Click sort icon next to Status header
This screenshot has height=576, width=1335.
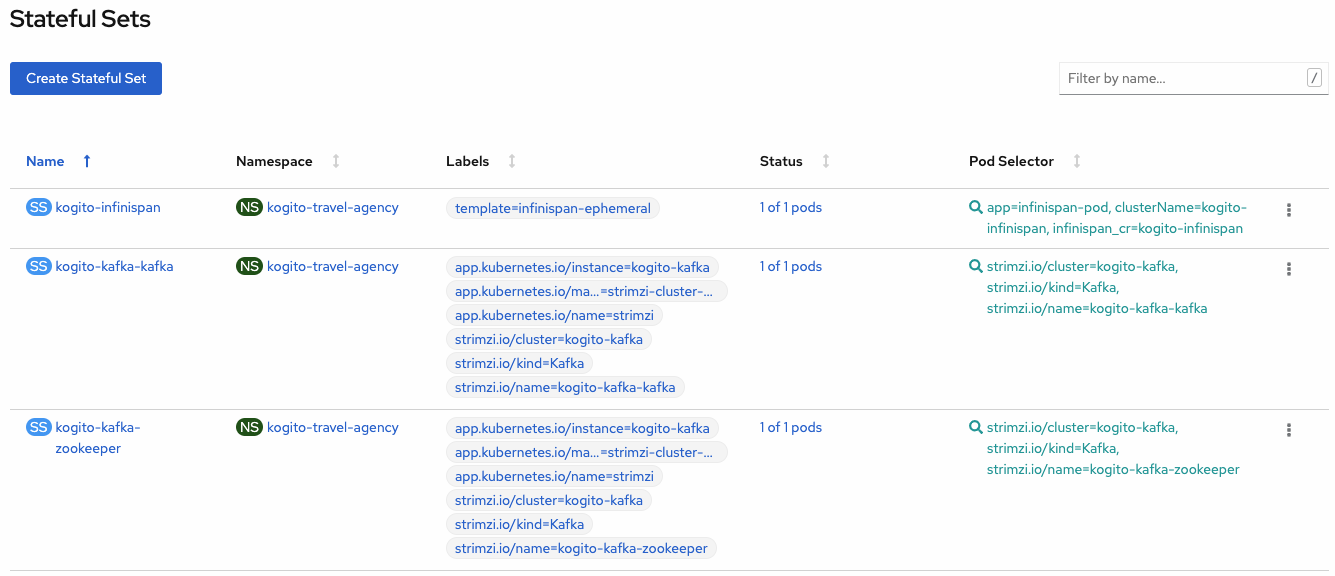click(826, 161)
